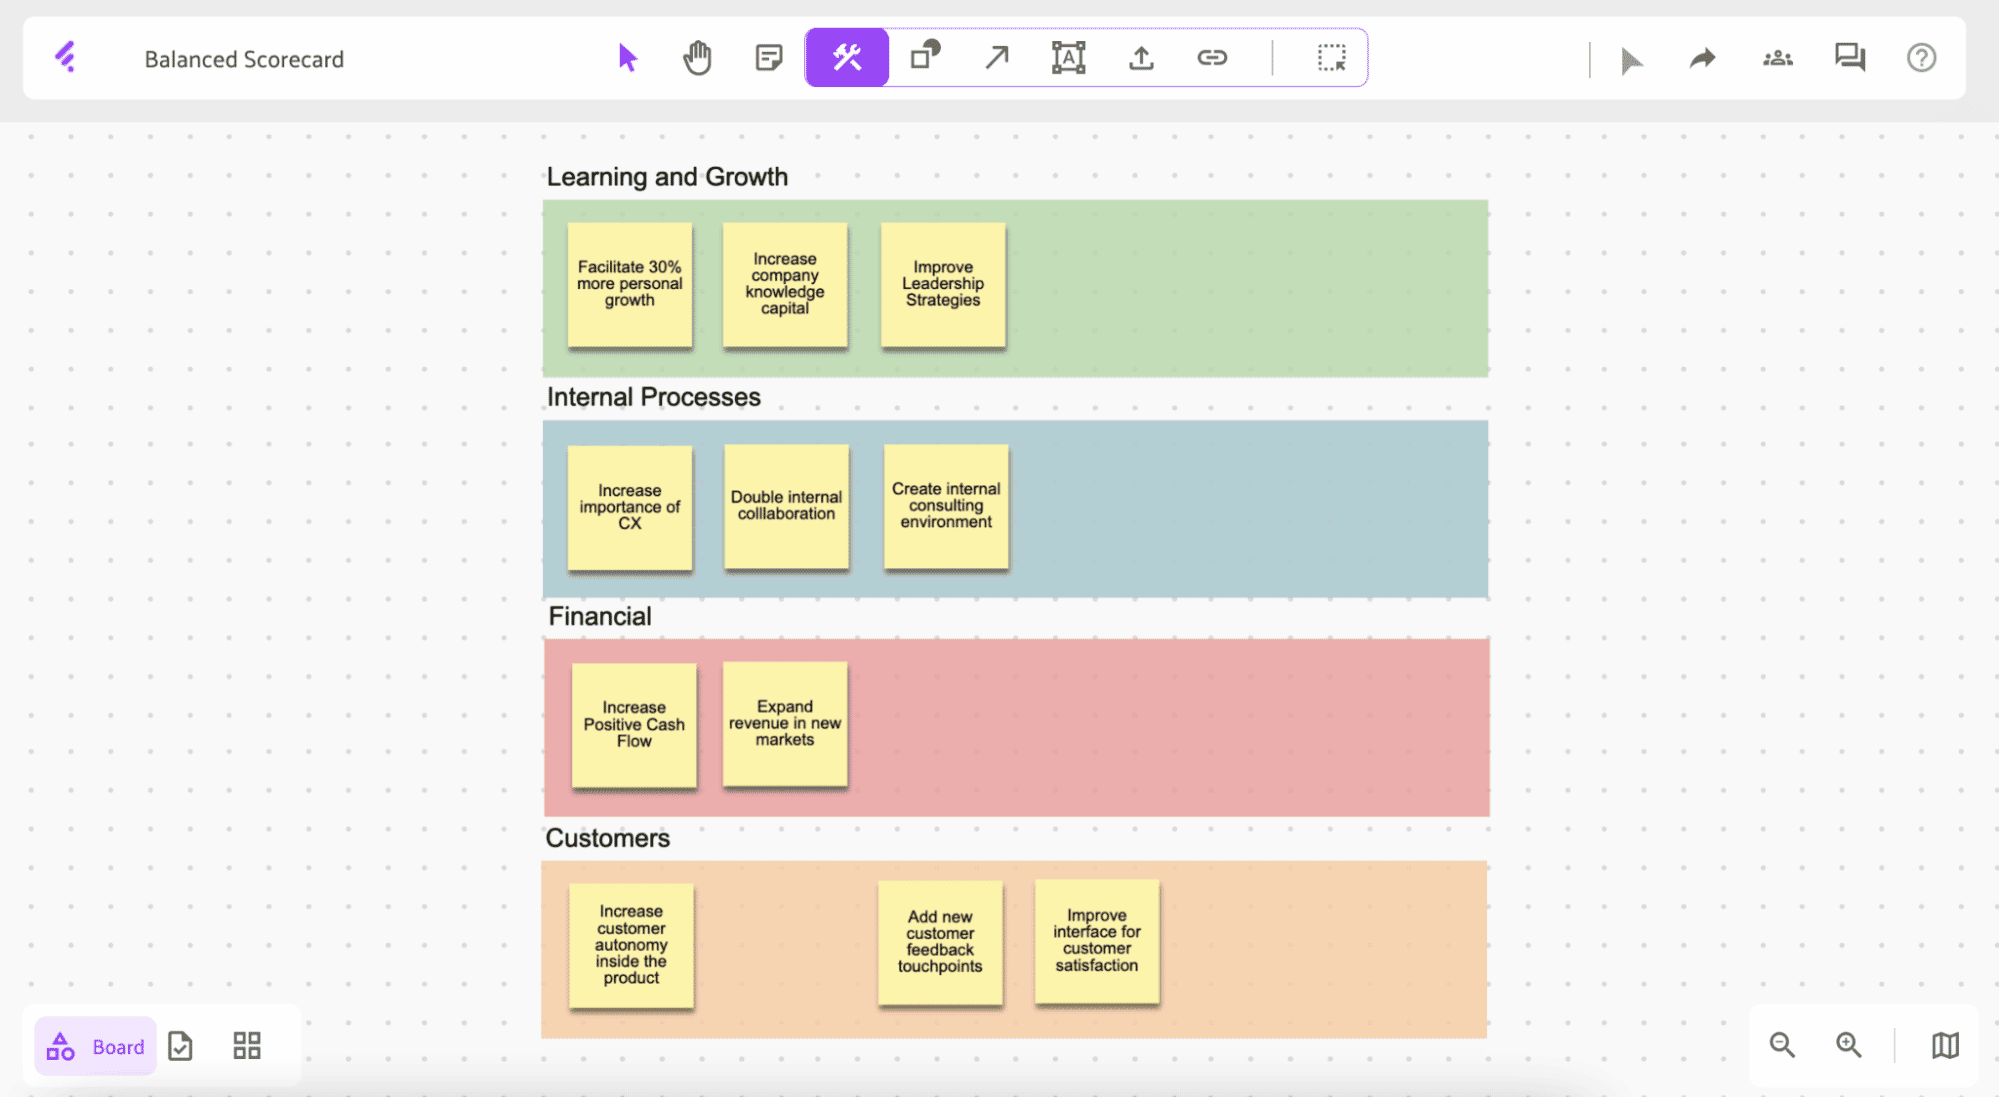Open the sticky note tool
Screen dimensions: 1999x1098
770,57
